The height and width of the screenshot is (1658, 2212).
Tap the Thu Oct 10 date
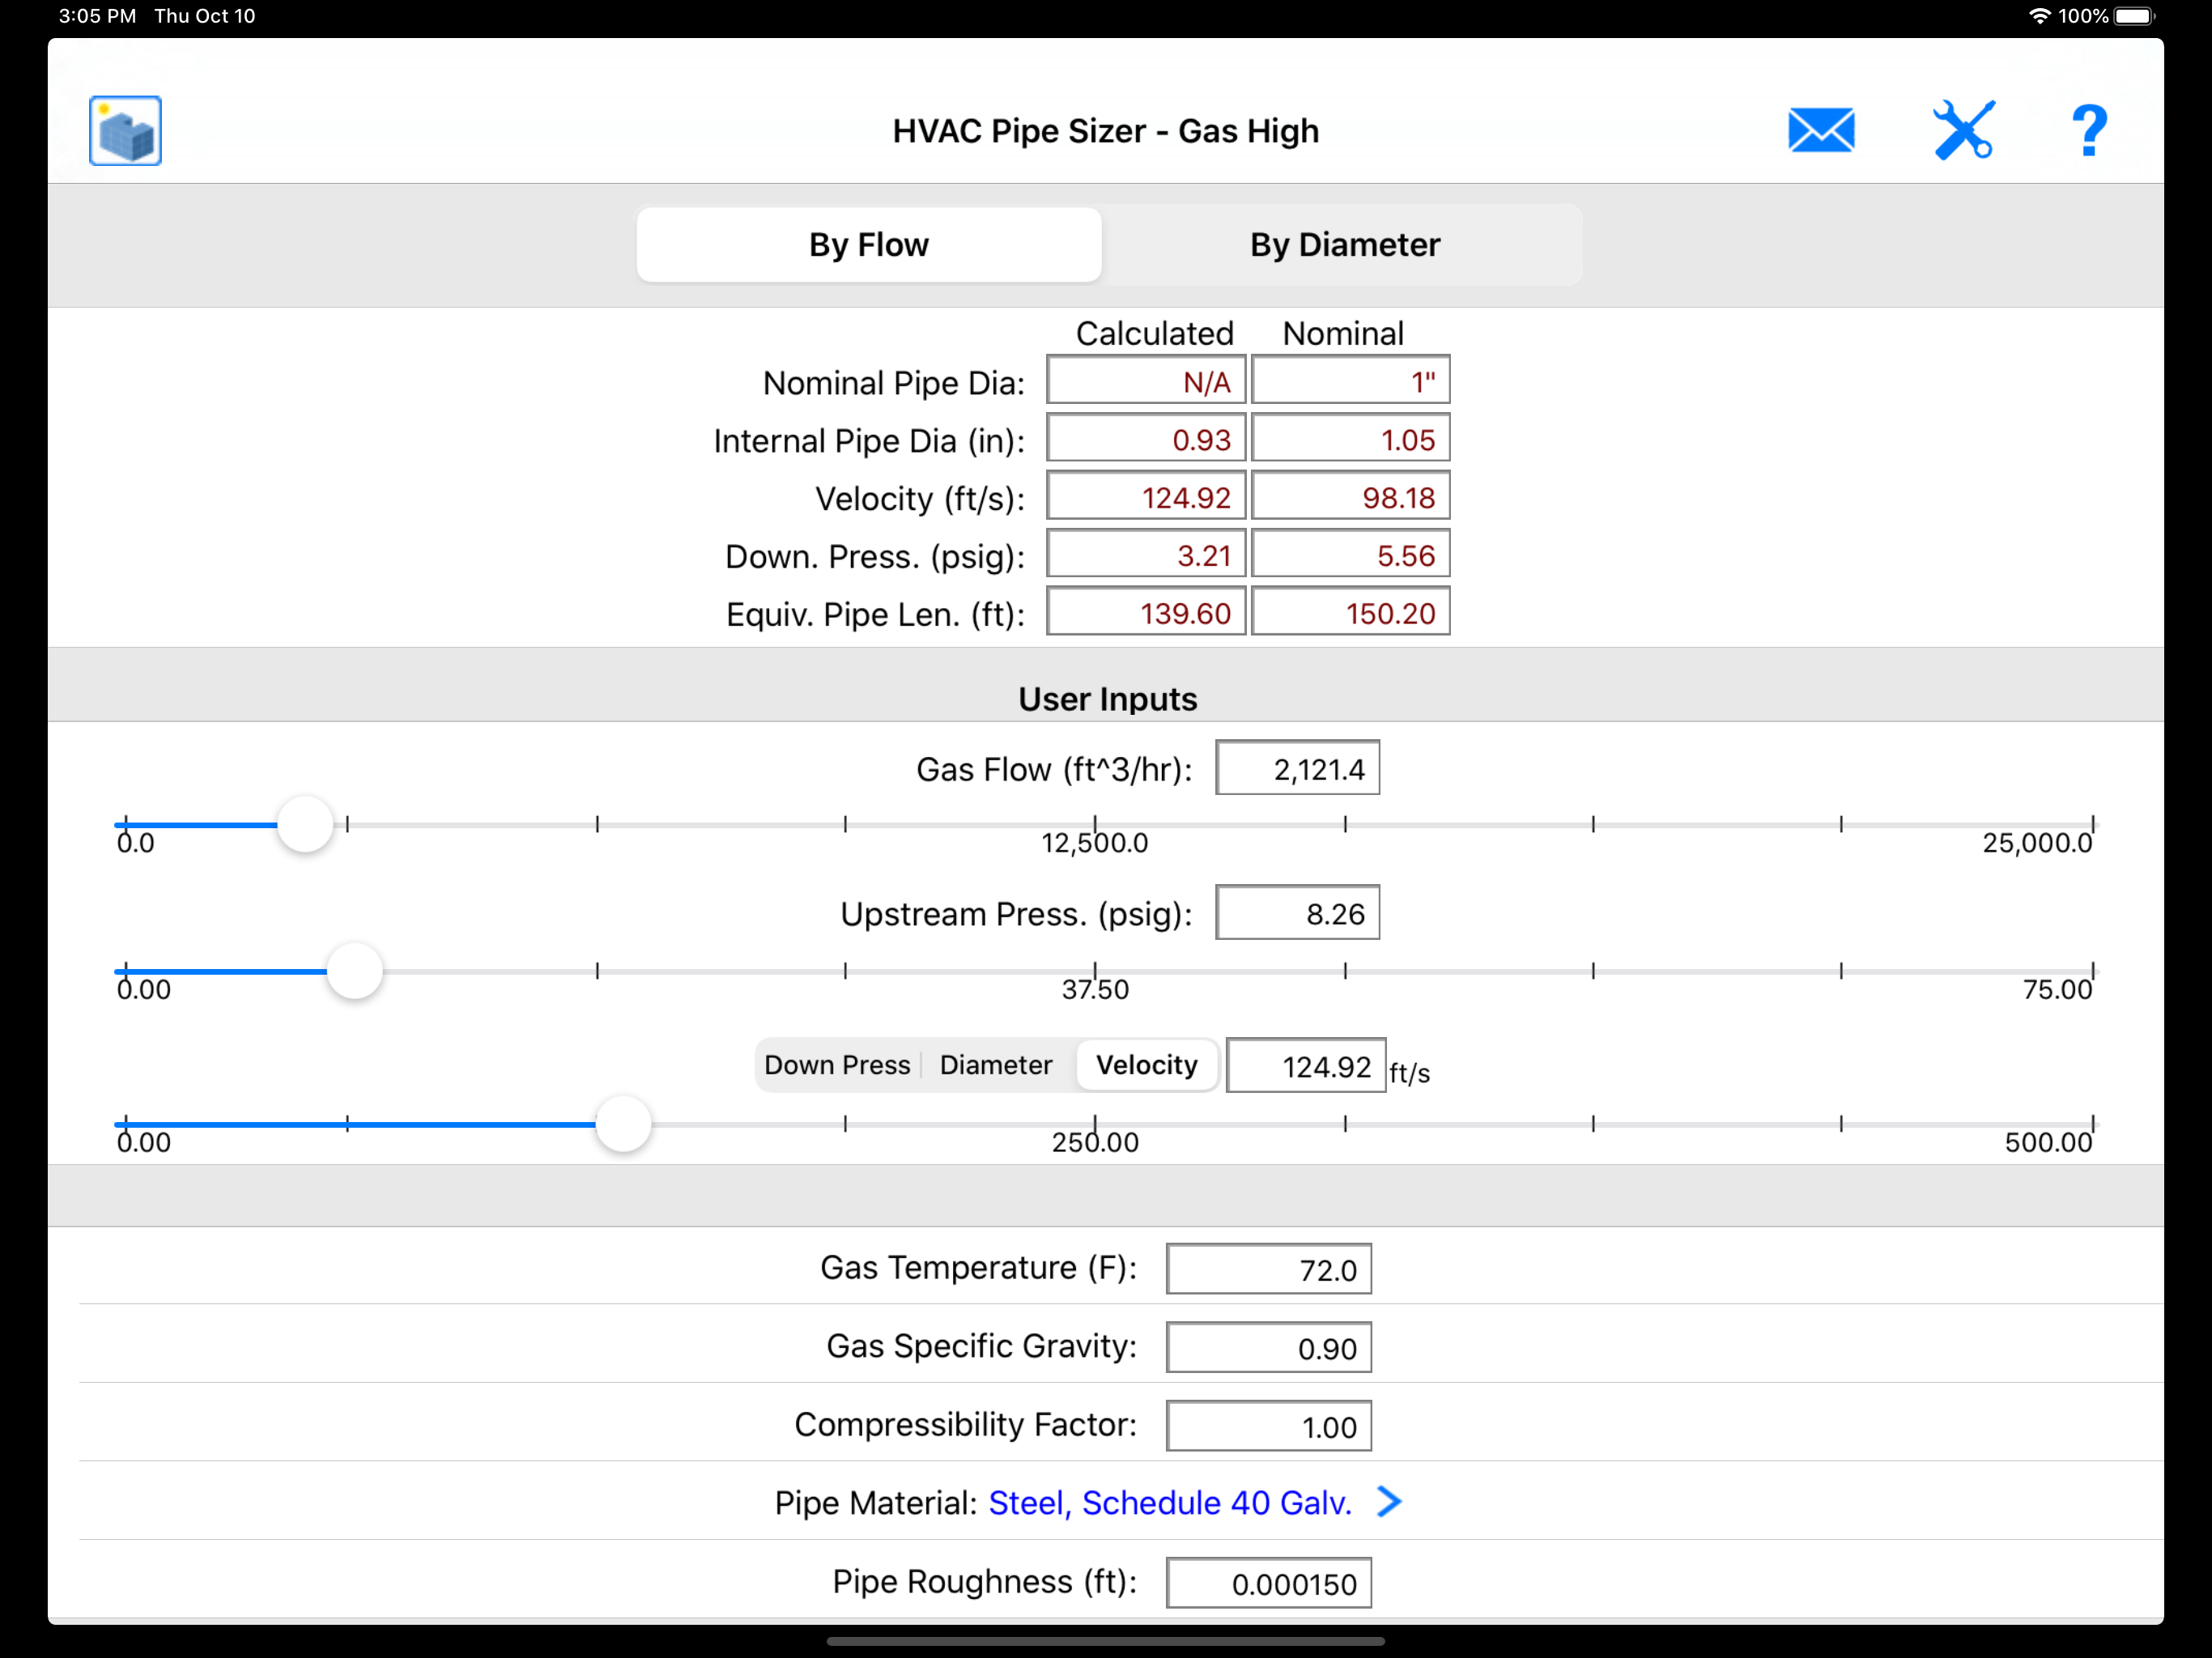tap(205, 16)
